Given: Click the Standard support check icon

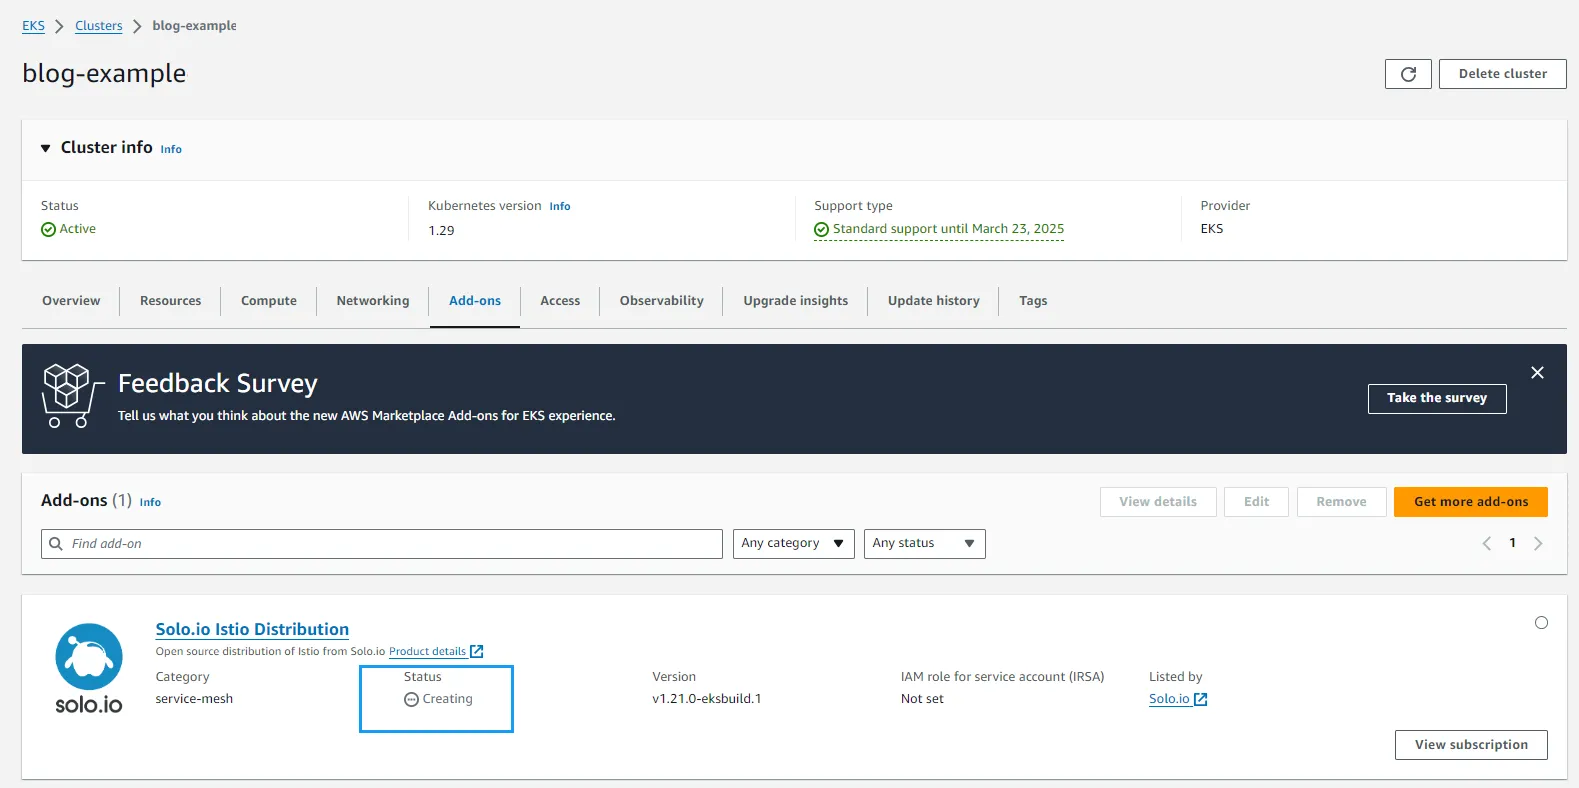Looking at the screenshot, I should pyautogui.click(x=821, y=230).
